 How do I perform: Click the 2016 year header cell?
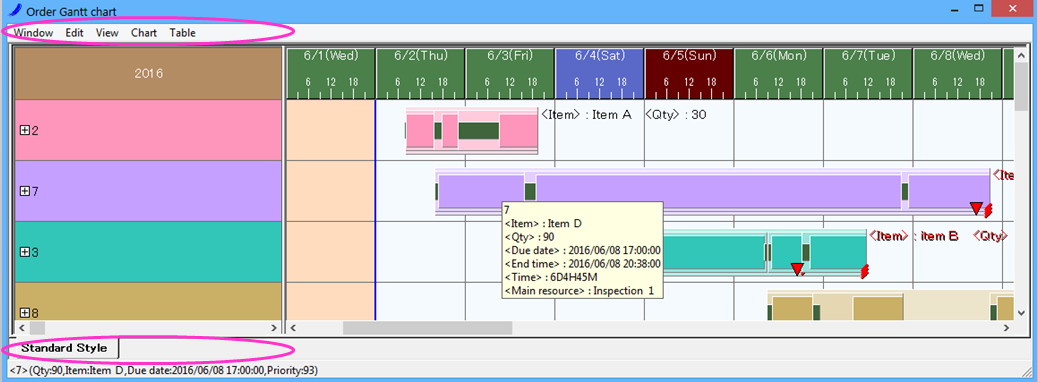coord(148,73)
